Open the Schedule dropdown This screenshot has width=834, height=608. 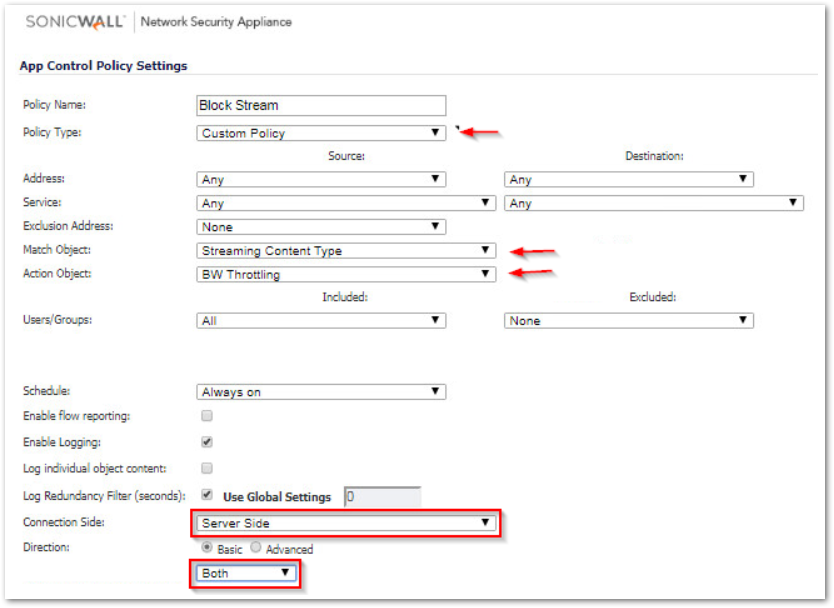(321, 392)
